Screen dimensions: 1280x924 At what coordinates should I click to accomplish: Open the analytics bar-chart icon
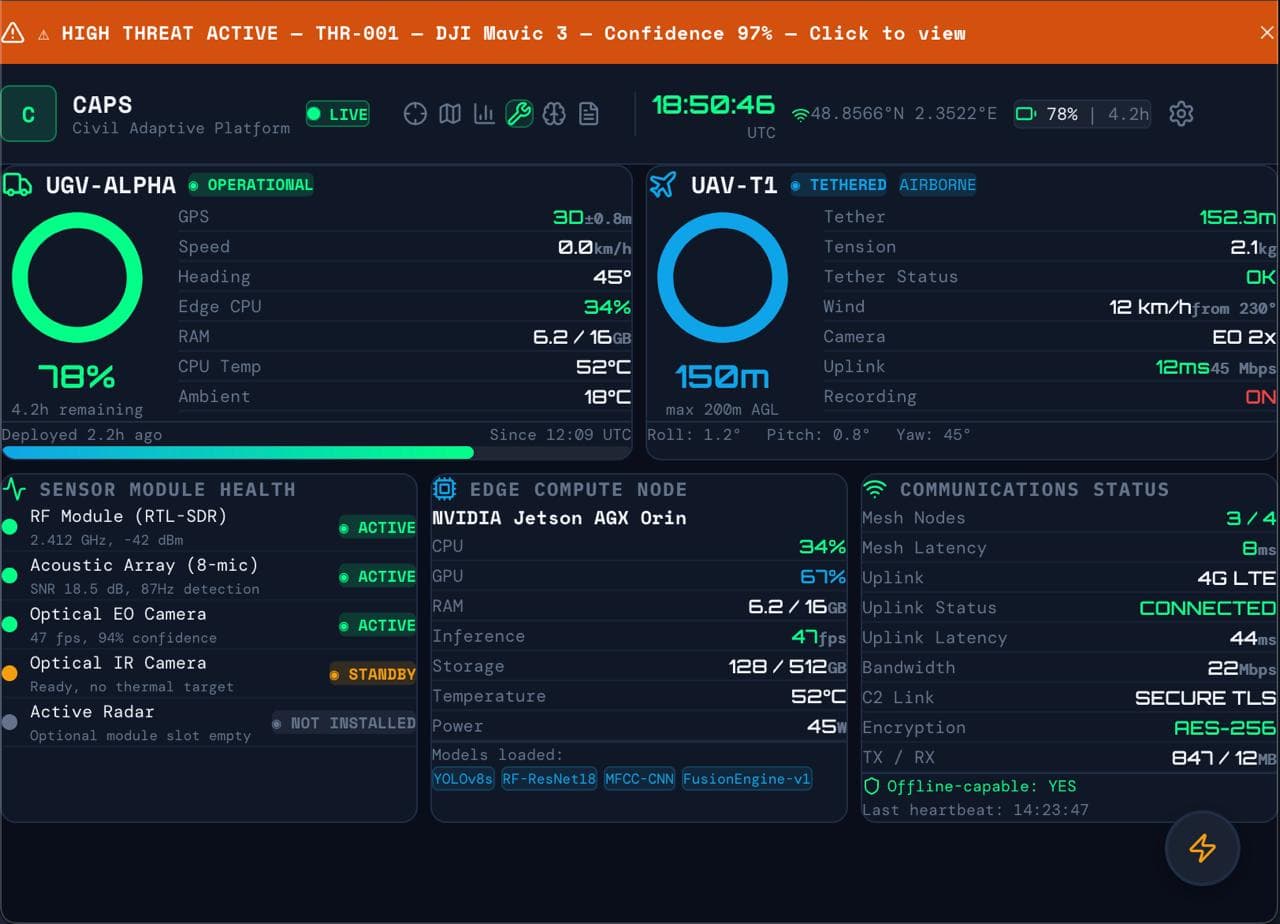click(x=484, y=114)
